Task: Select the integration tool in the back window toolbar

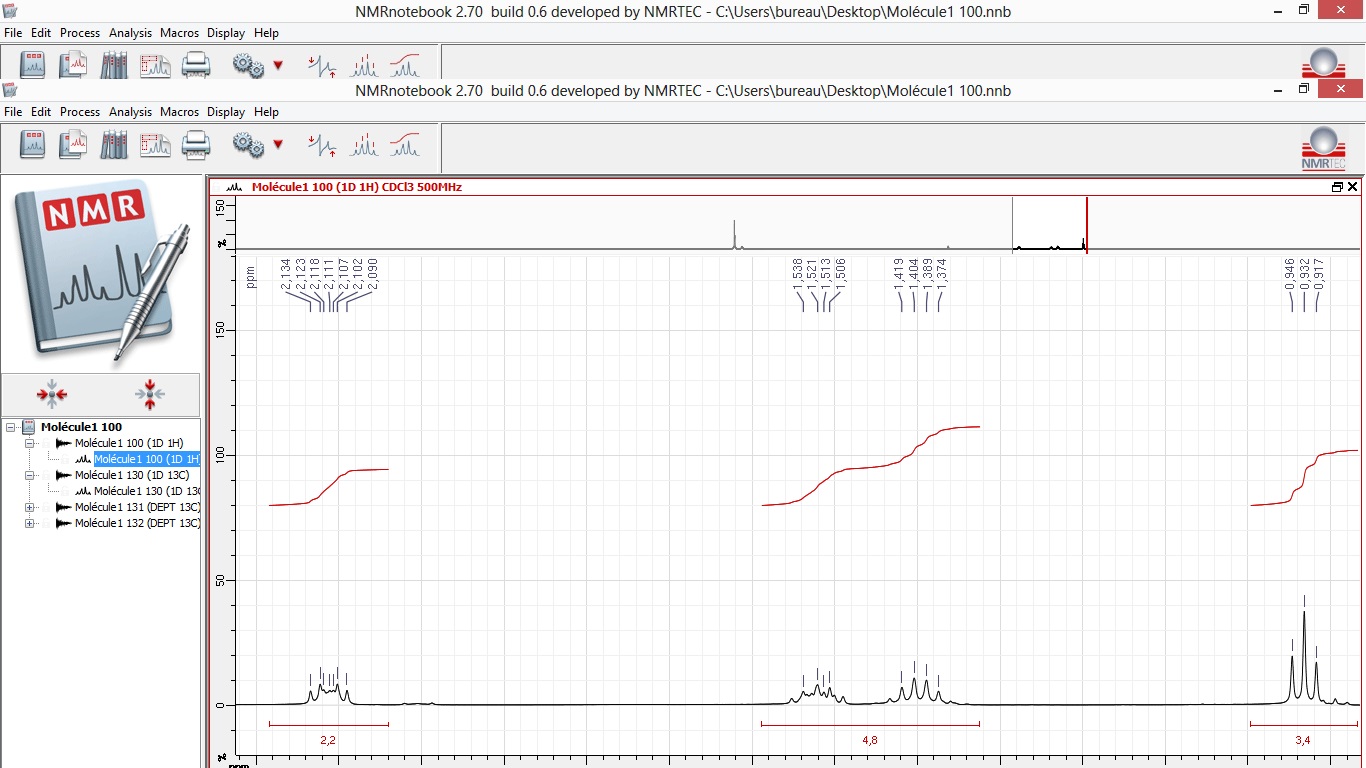Action: tap(405, 66)
